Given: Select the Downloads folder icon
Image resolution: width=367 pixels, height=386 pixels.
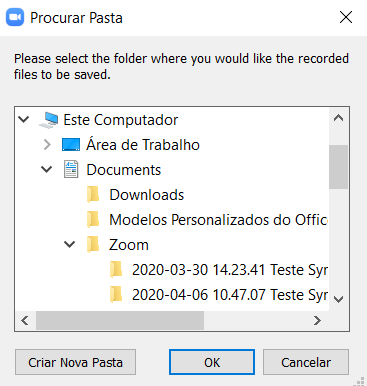Looking at the screenshot, I should (93, 195).
